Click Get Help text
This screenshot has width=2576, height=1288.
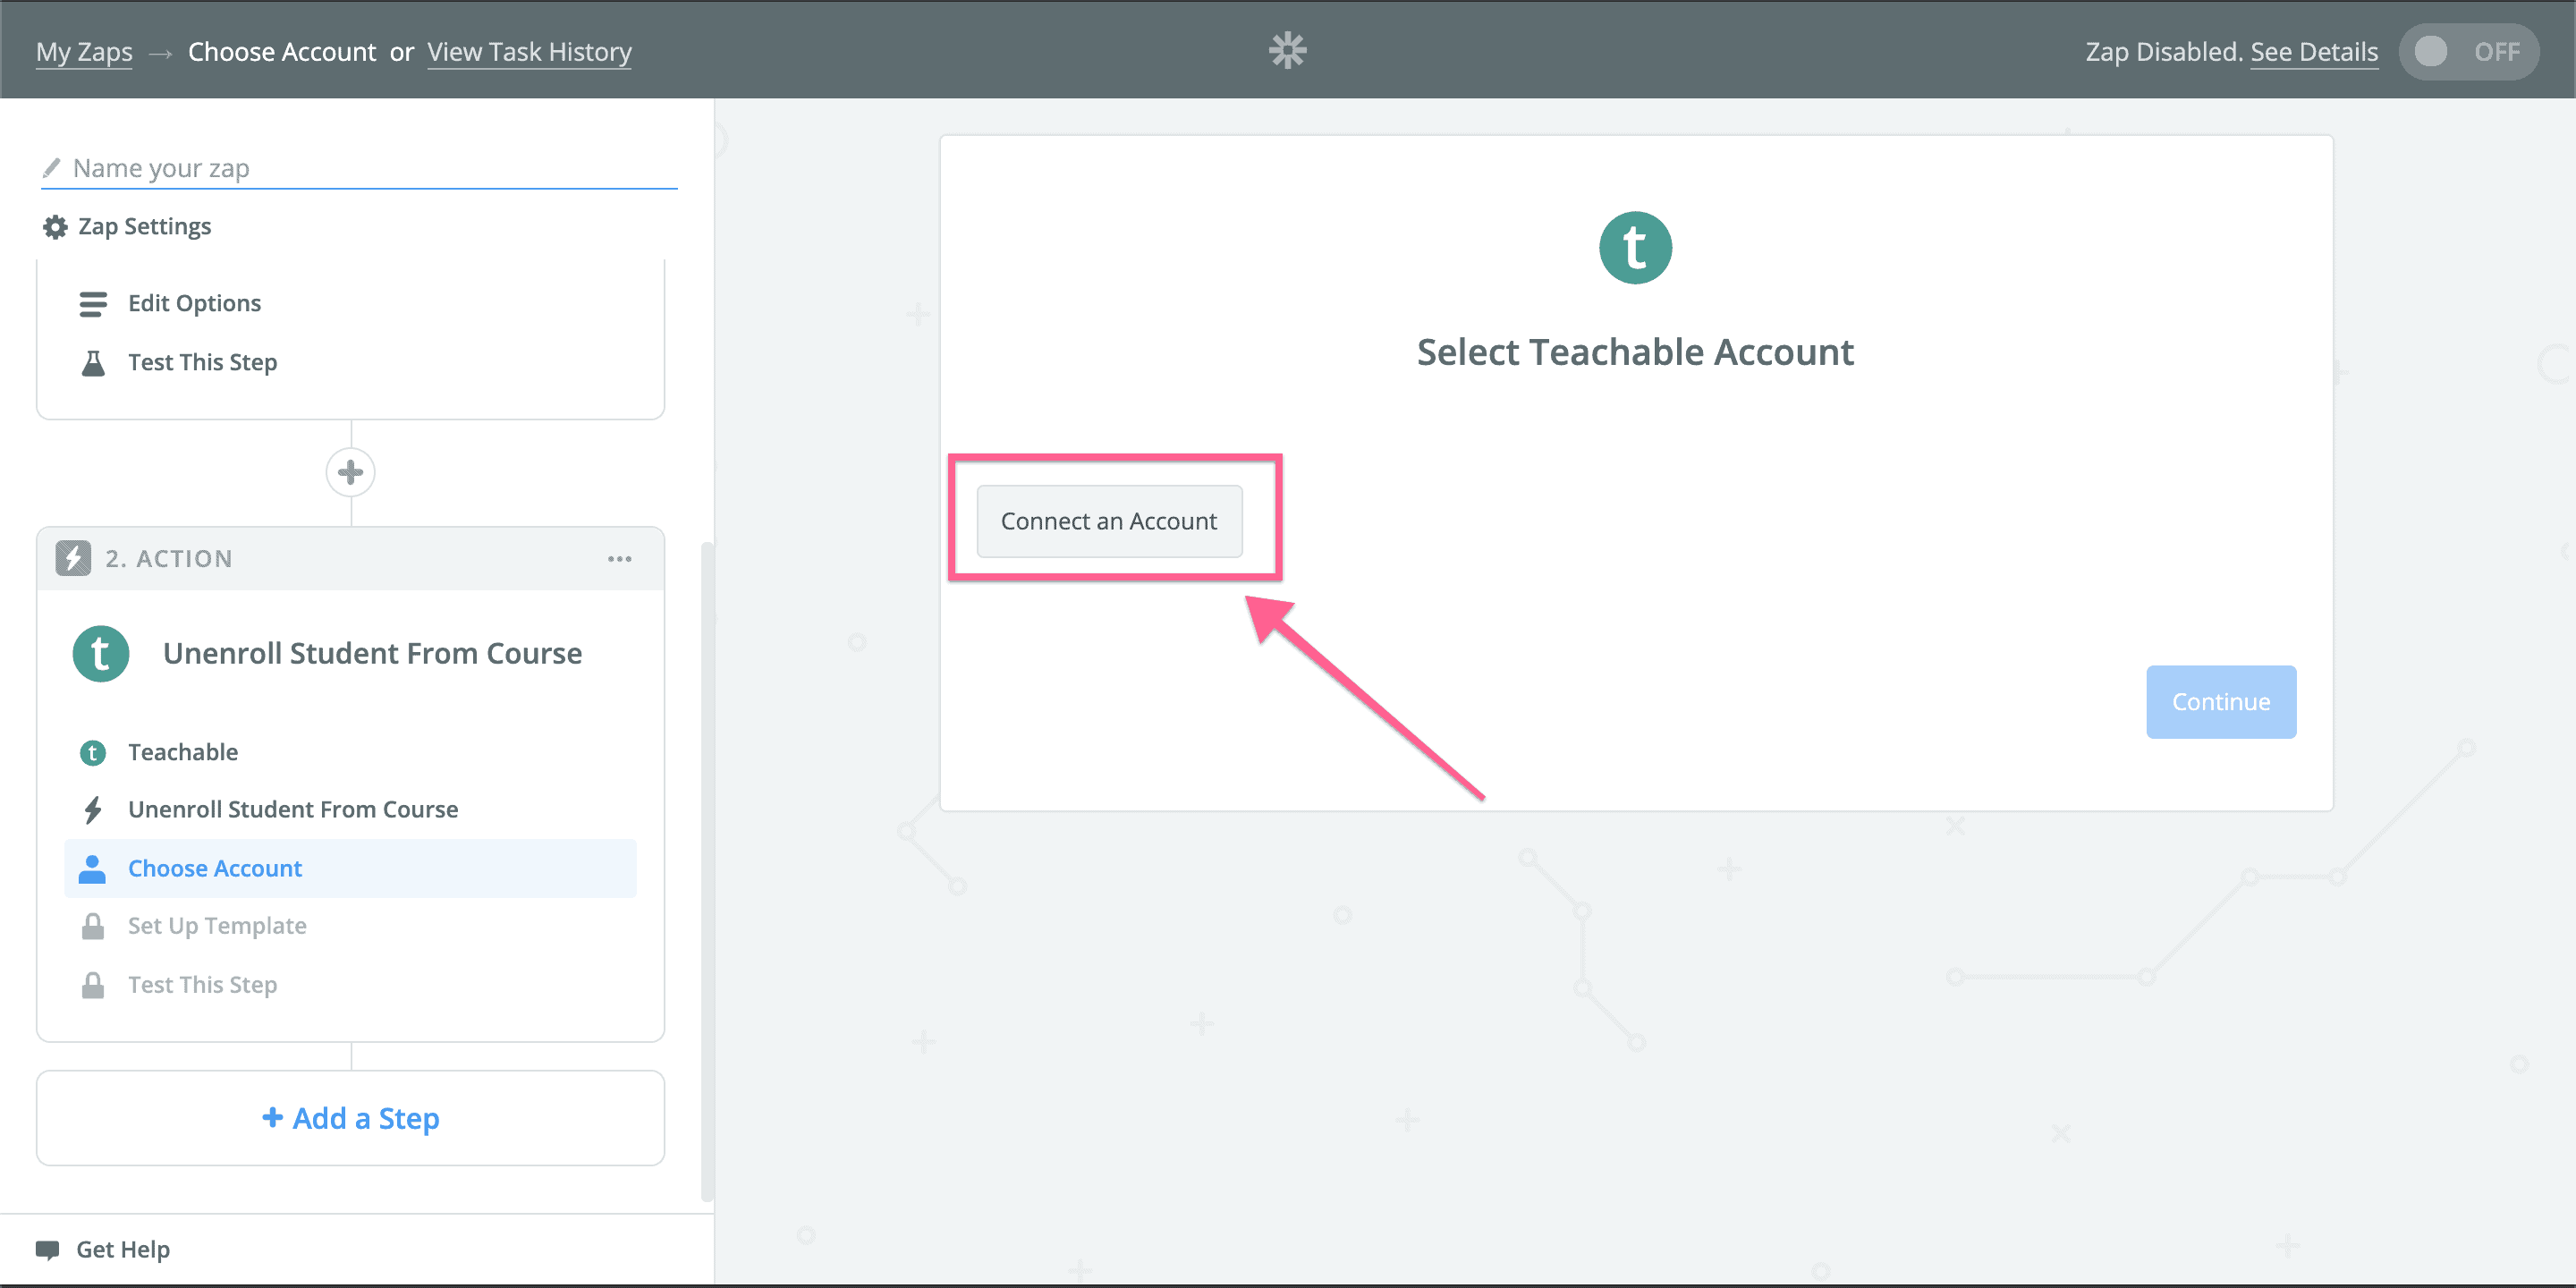click(x=123, y=1250)
